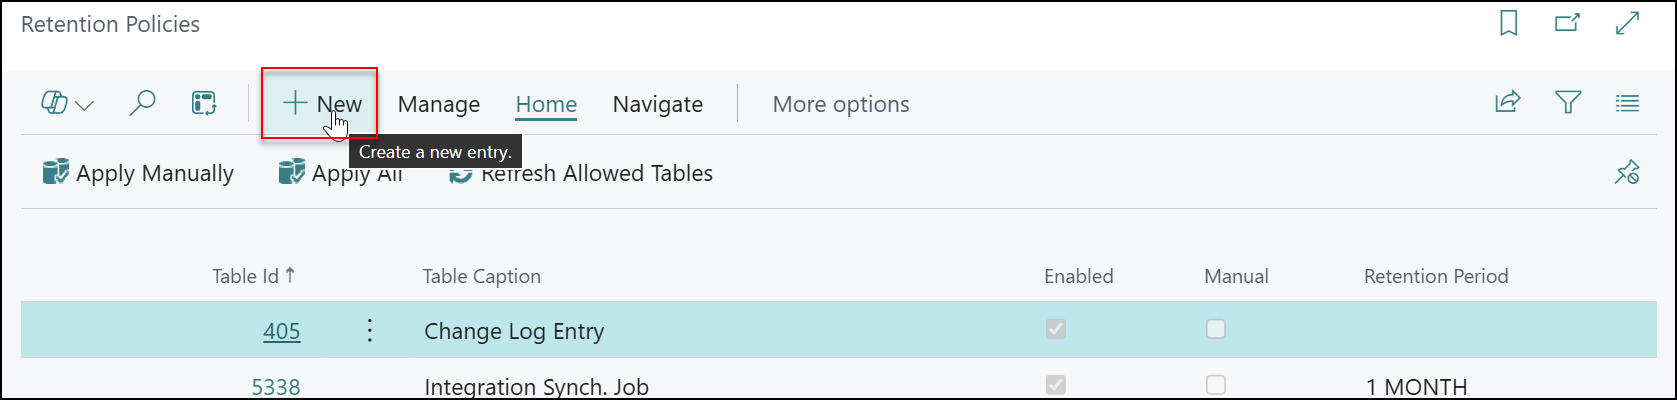The height and width of the screenshot is (400, 1677).
Task: Click the search magnifier icon
Action: pos(143,103)
